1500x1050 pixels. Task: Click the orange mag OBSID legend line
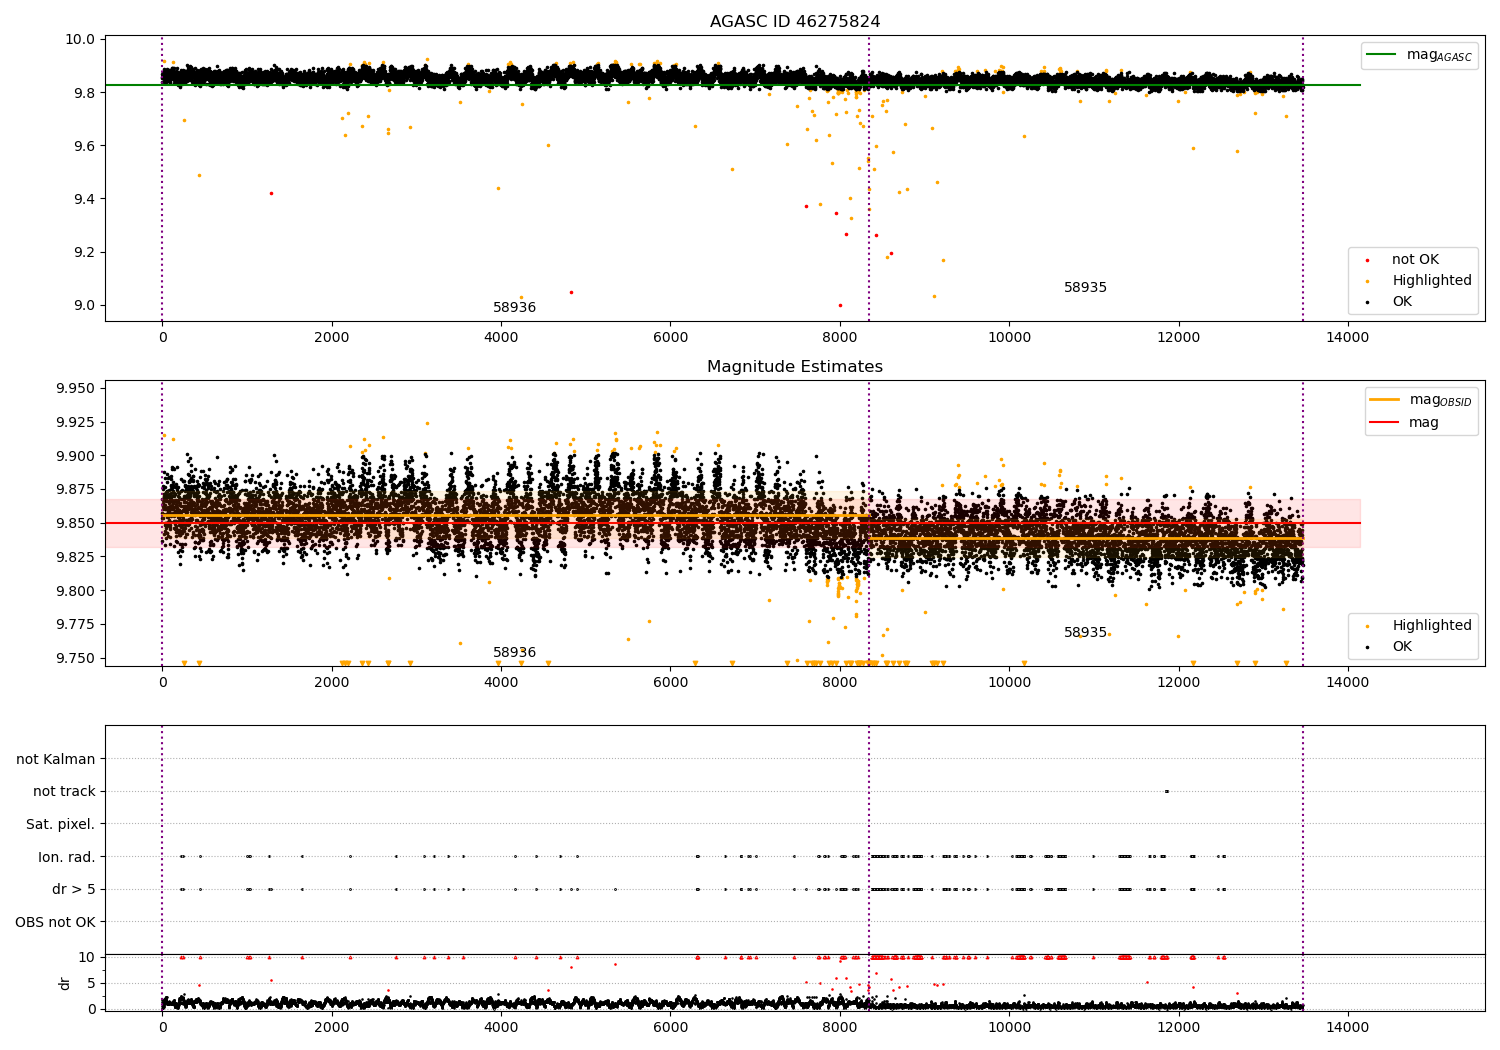point(1385,400)
